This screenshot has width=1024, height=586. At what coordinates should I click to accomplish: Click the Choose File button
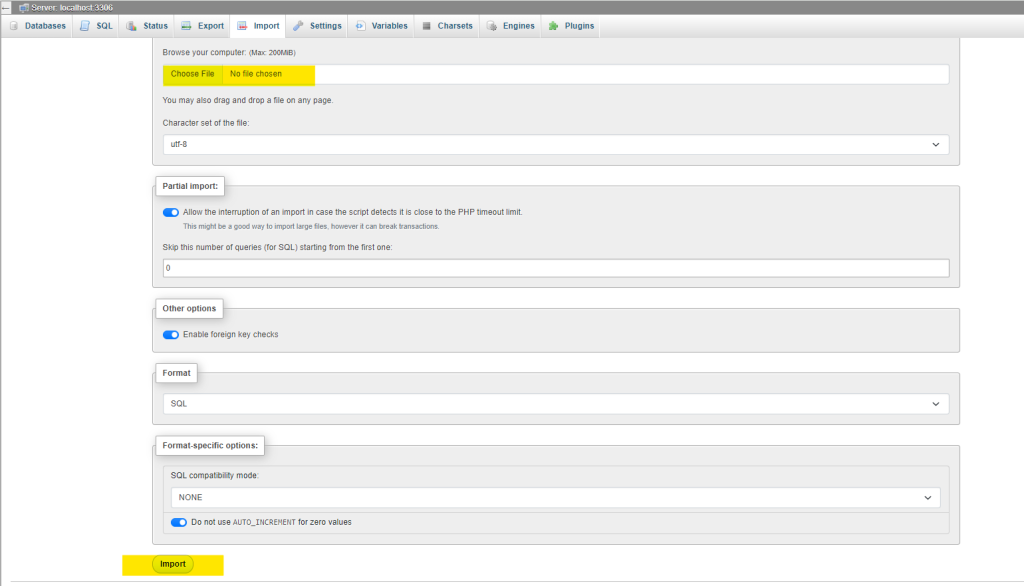(x=191, y=73)
